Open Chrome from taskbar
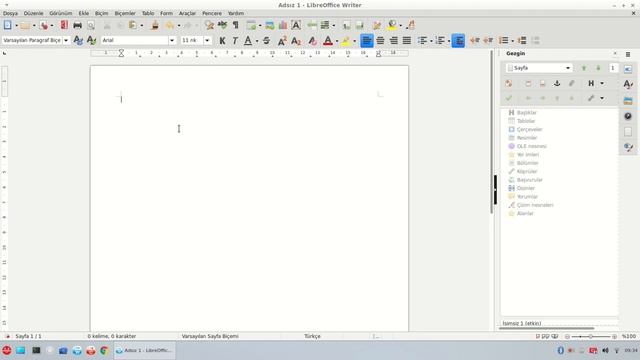This screenshot has height=360, width=640. (x=104, y=351)
